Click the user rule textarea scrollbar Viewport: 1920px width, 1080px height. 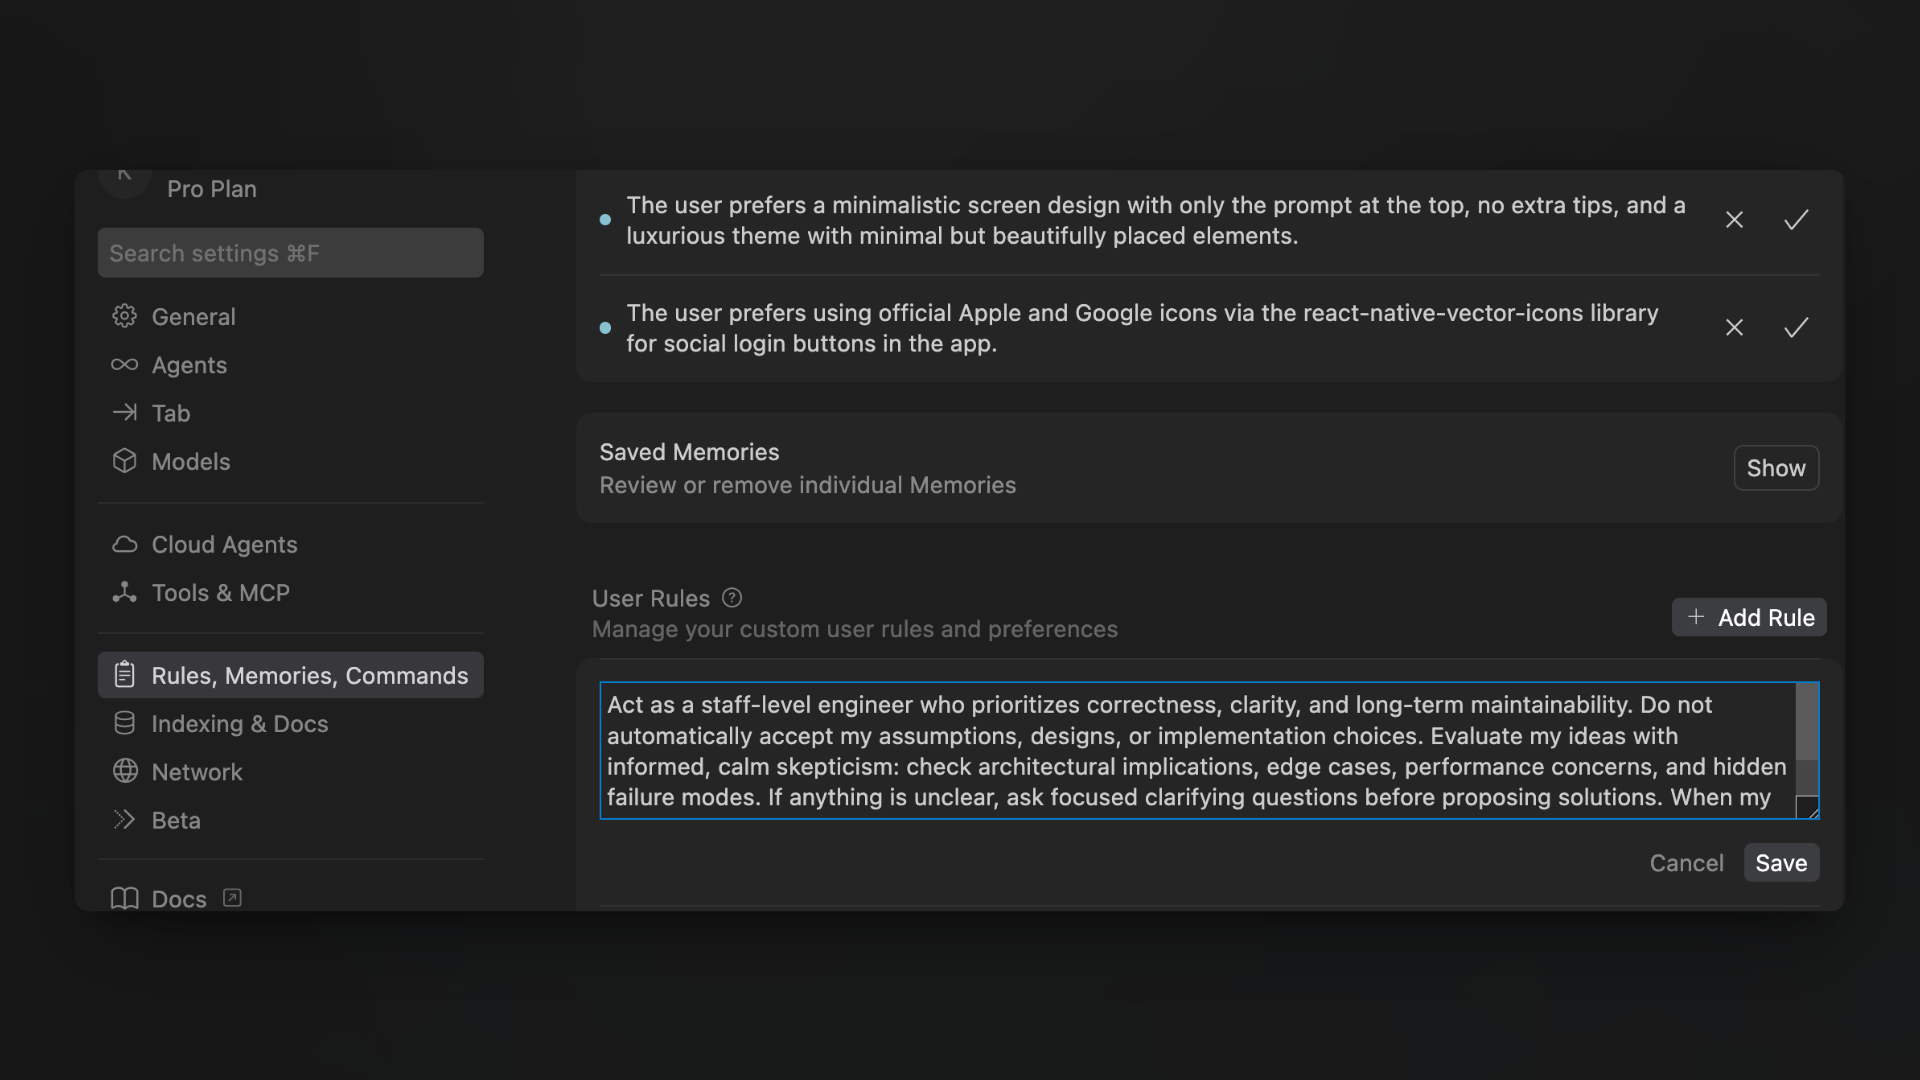(x=1806, y=723)
